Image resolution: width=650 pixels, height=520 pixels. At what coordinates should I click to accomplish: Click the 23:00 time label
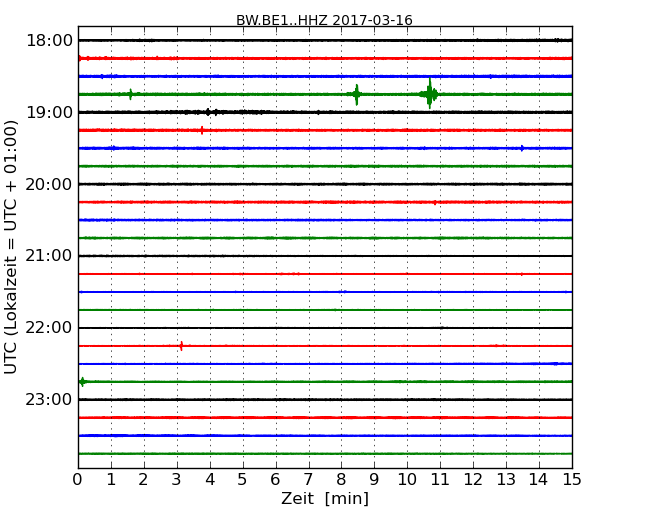click(49, 399)
